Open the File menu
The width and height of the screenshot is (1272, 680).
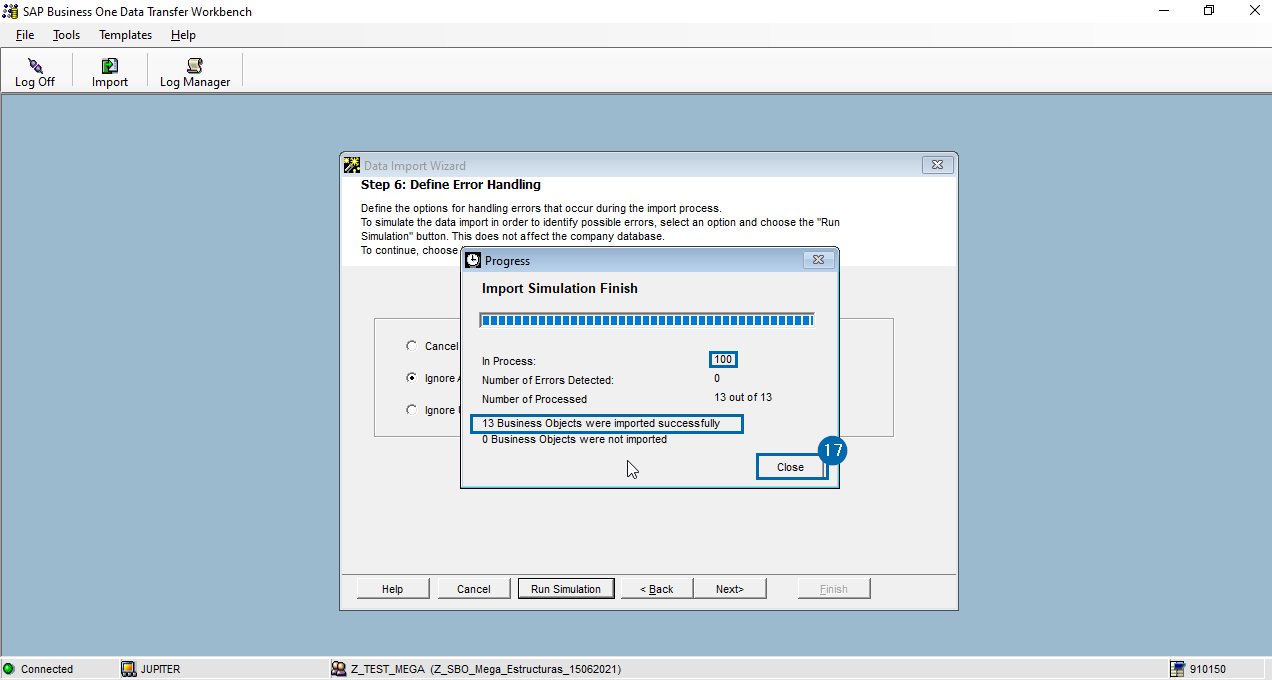click(x=25, y=35)
